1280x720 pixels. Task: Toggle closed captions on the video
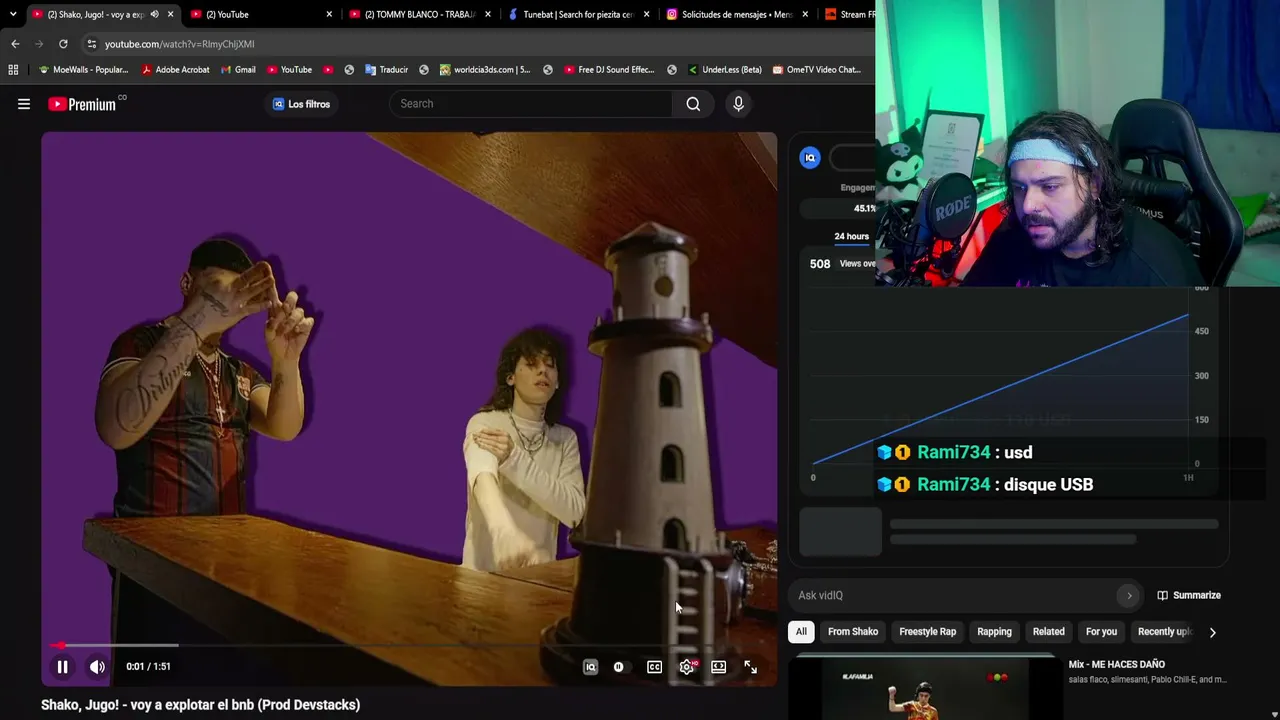[x=654, y=667]
